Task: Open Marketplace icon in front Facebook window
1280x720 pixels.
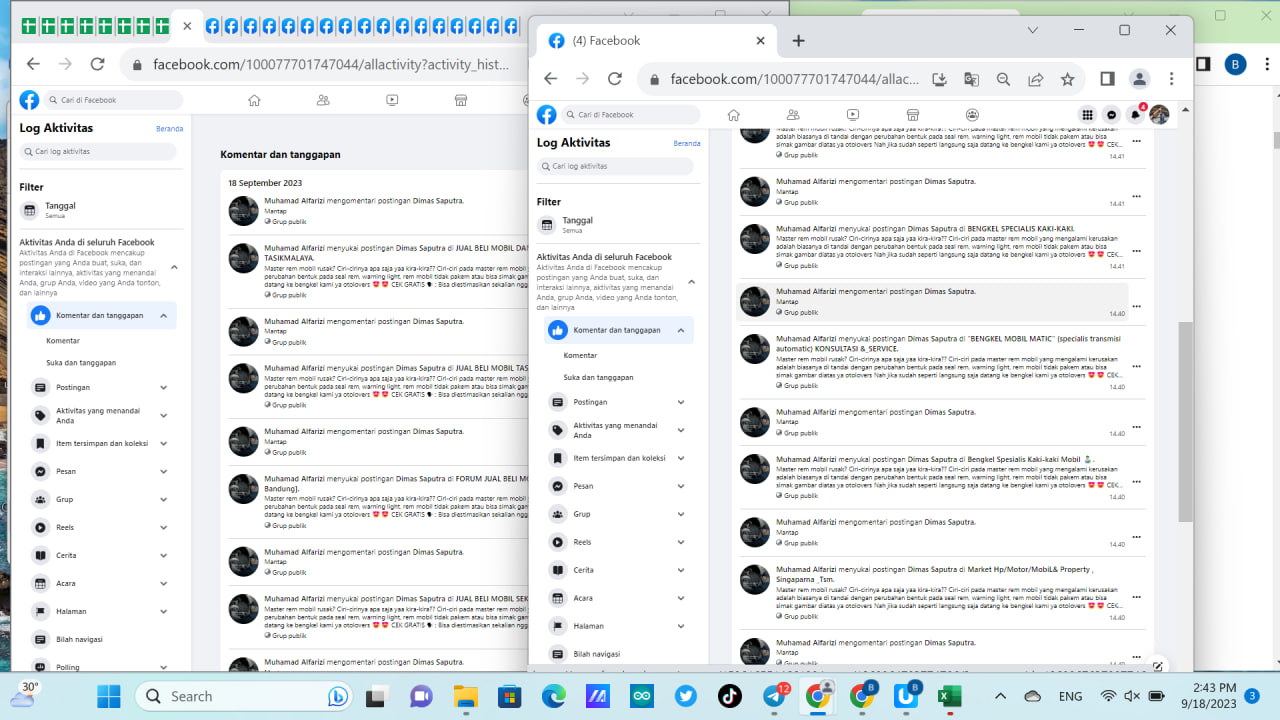Action: 913,115
